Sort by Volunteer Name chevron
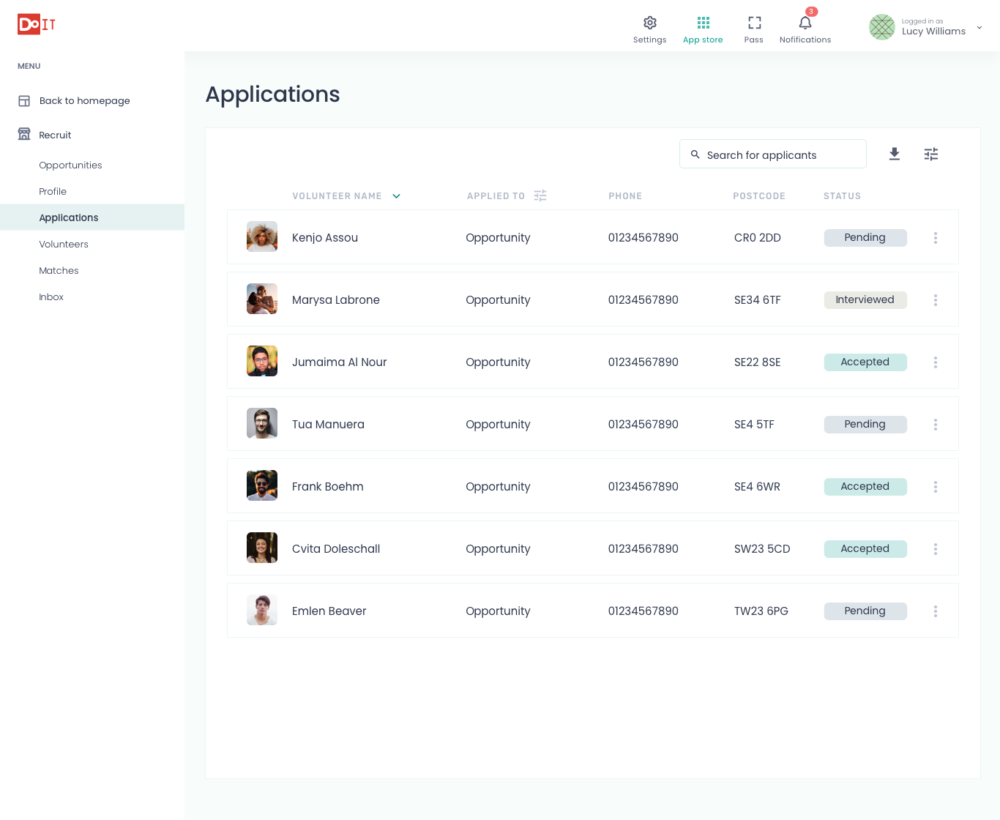This screenshot has width=1000, height=820. pos(397,196)
